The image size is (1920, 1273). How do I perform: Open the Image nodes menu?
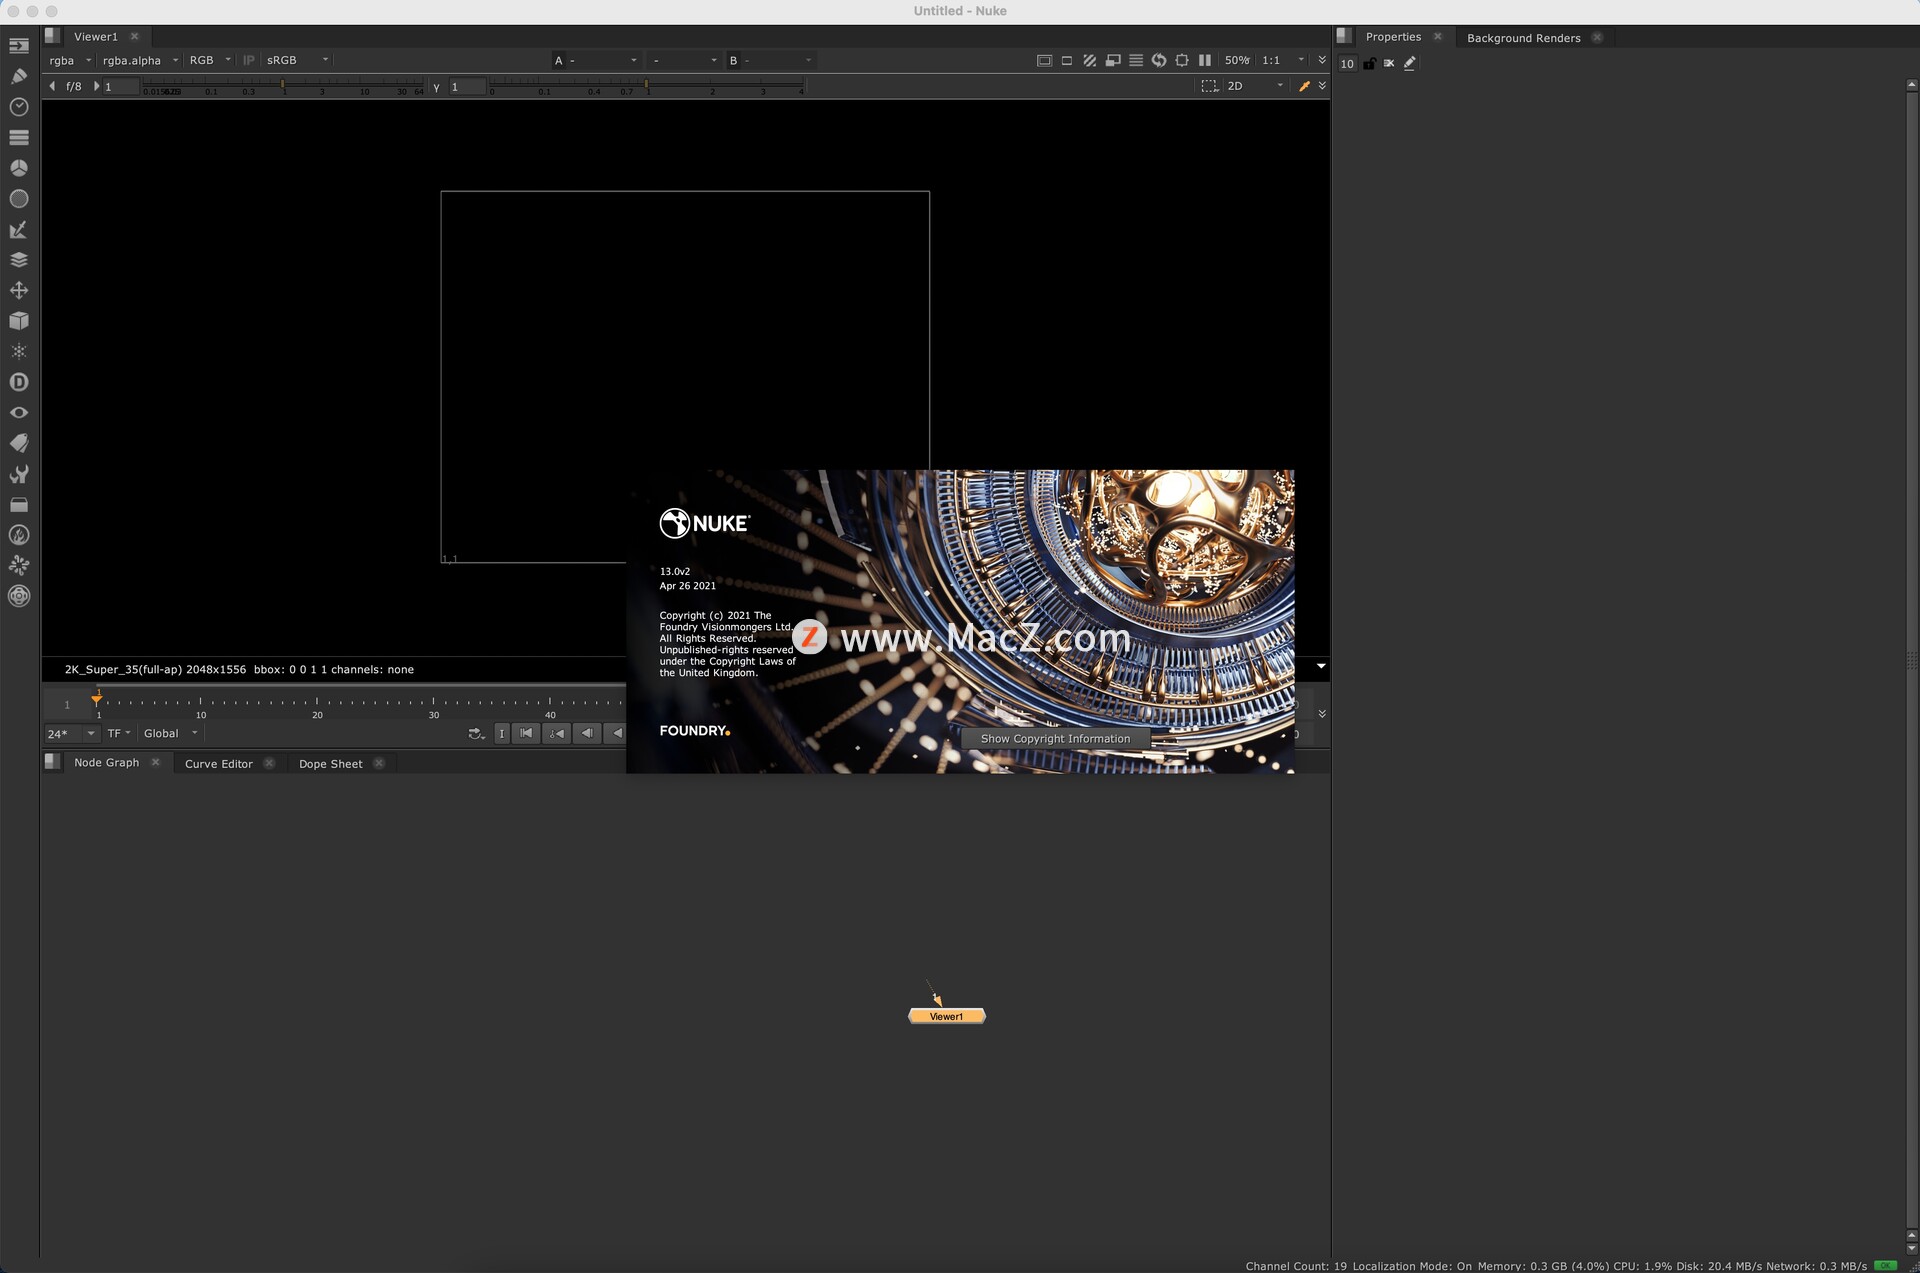click(19, 46)
